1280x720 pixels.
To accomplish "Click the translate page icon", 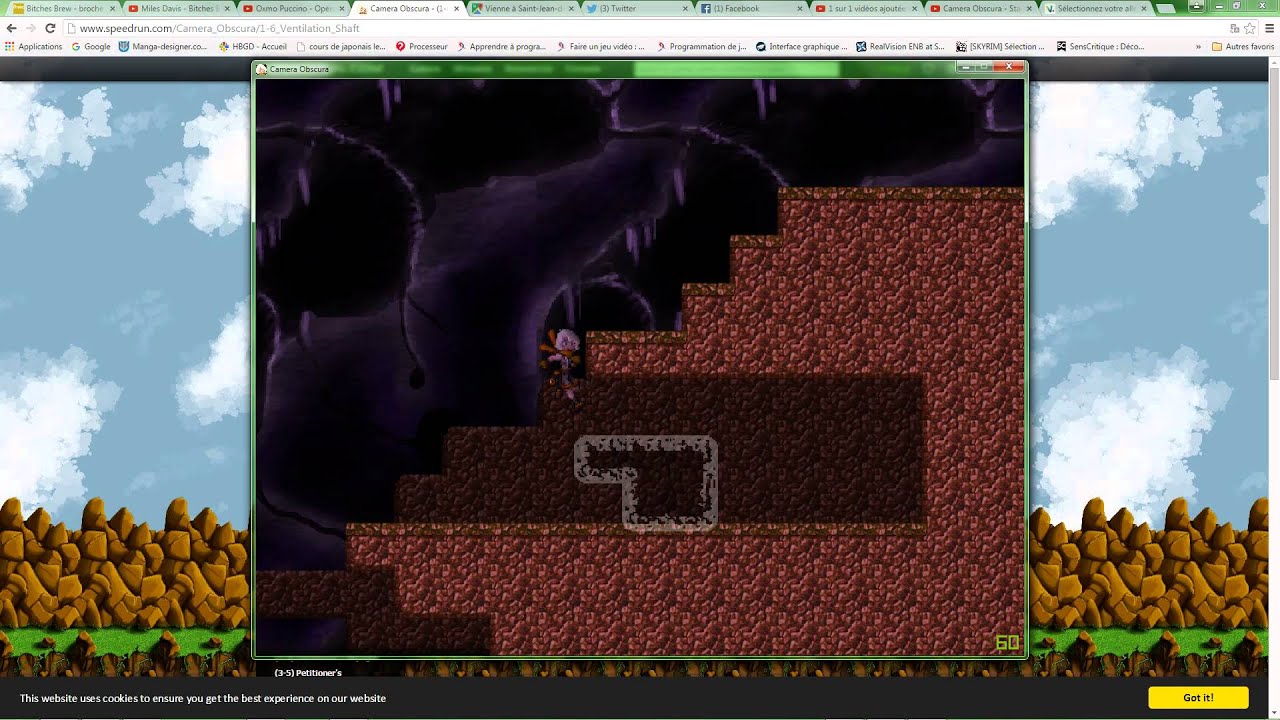I will pyautogui.click(x=1235, y=28).
